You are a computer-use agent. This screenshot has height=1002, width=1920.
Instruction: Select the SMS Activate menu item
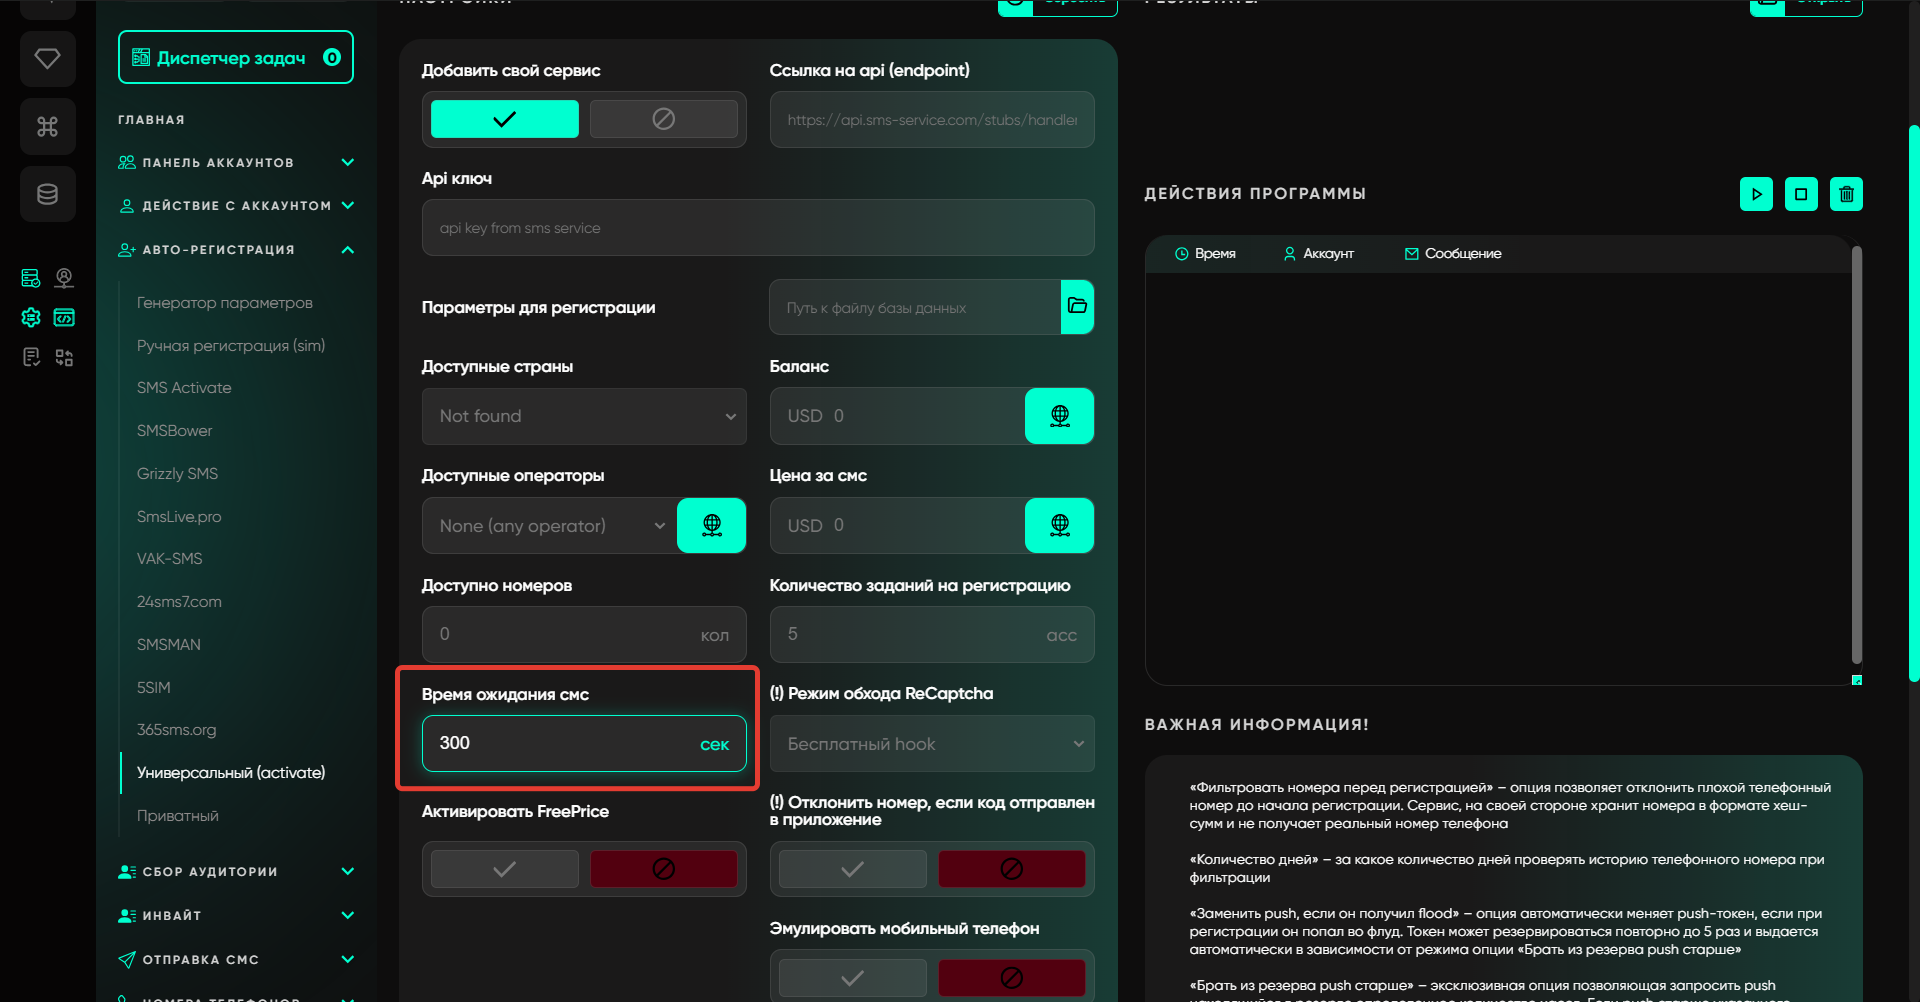pyautogui.click(x=184, y=388)
